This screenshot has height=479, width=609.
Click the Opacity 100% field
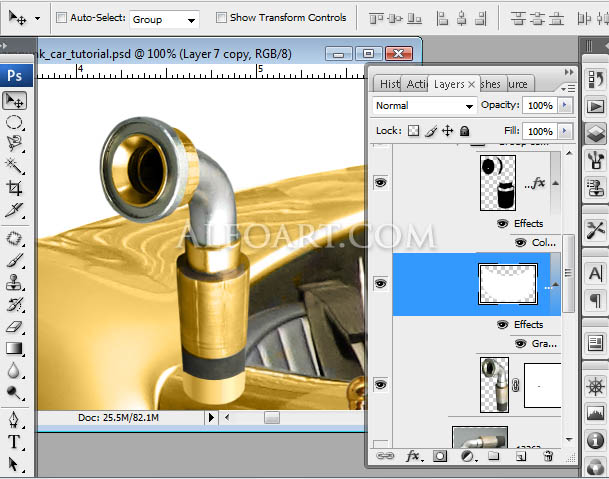click(540, 105)
